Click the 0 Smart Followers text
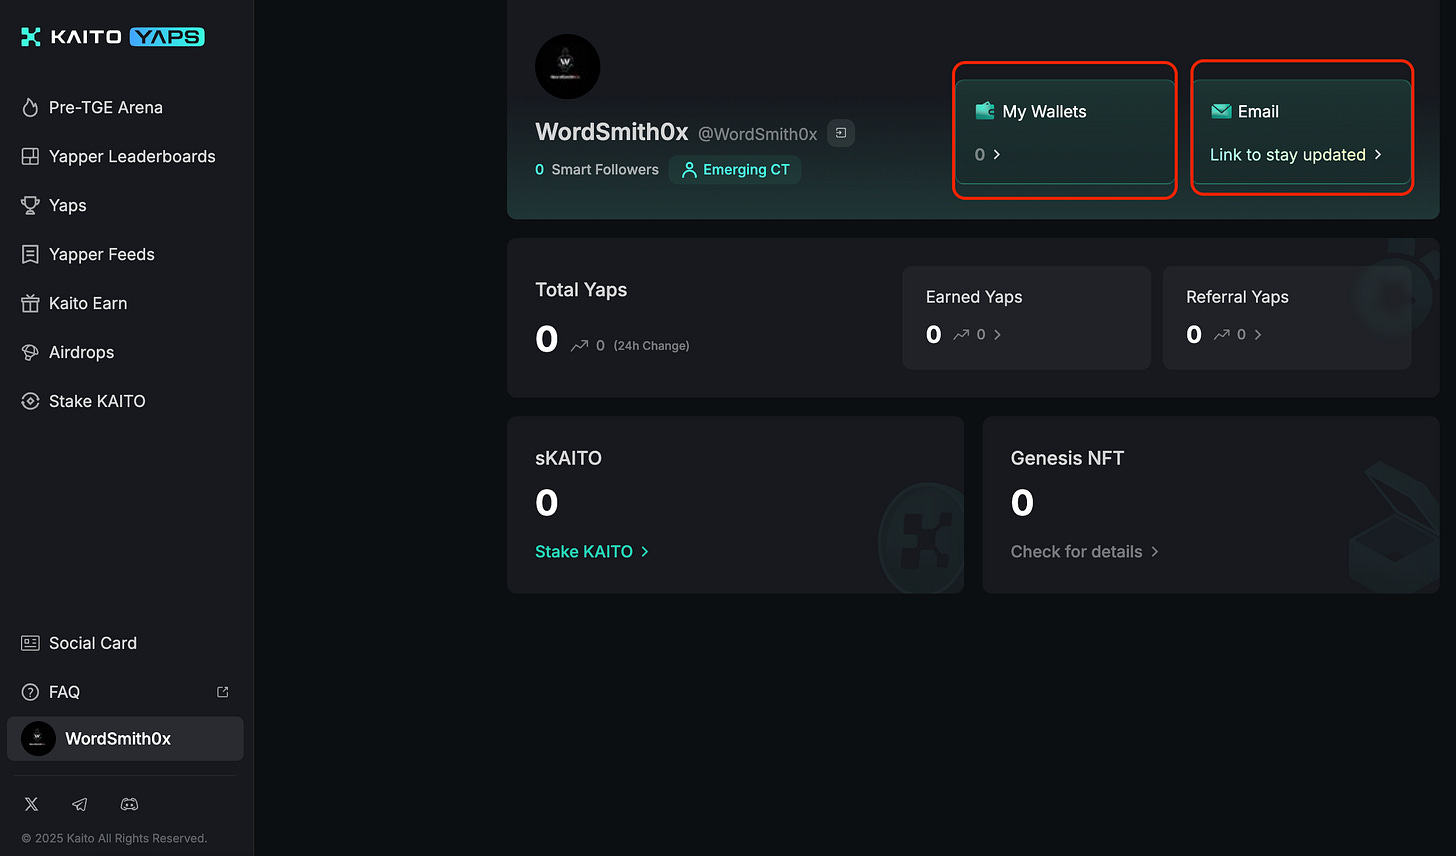 pos(597,170)
